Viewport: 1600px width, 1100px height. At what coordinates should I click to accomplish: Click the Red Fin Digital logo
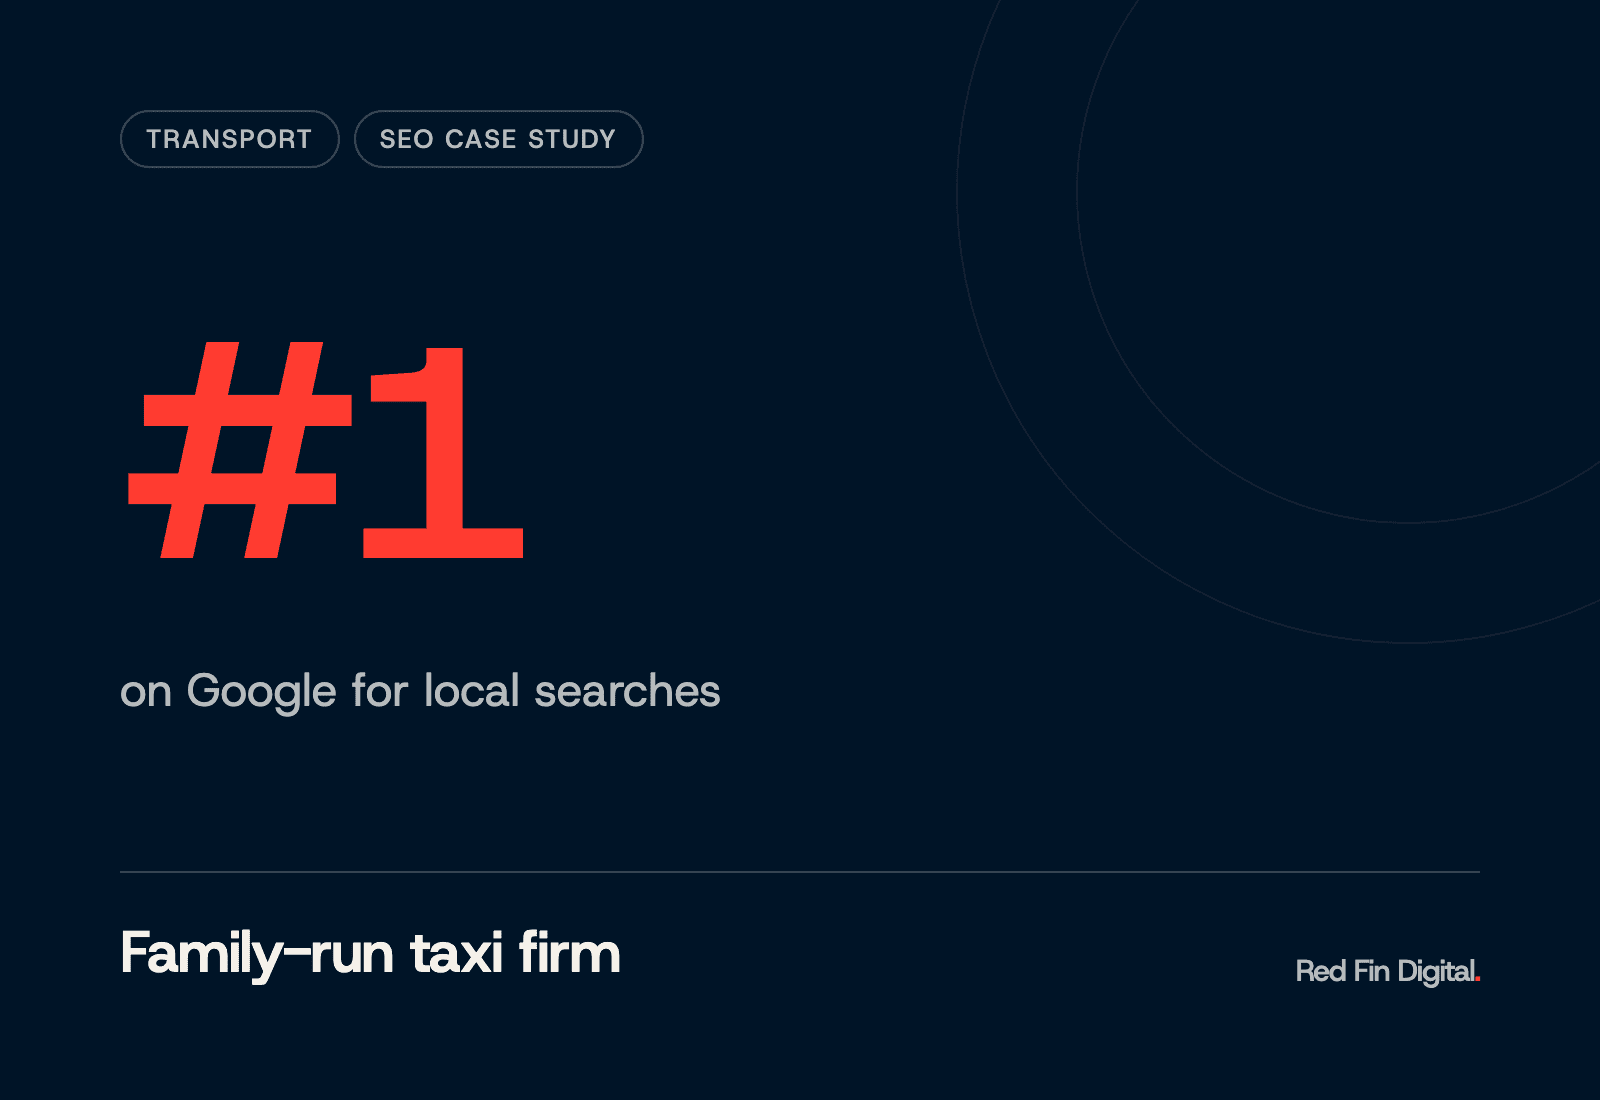point(1388,971)
